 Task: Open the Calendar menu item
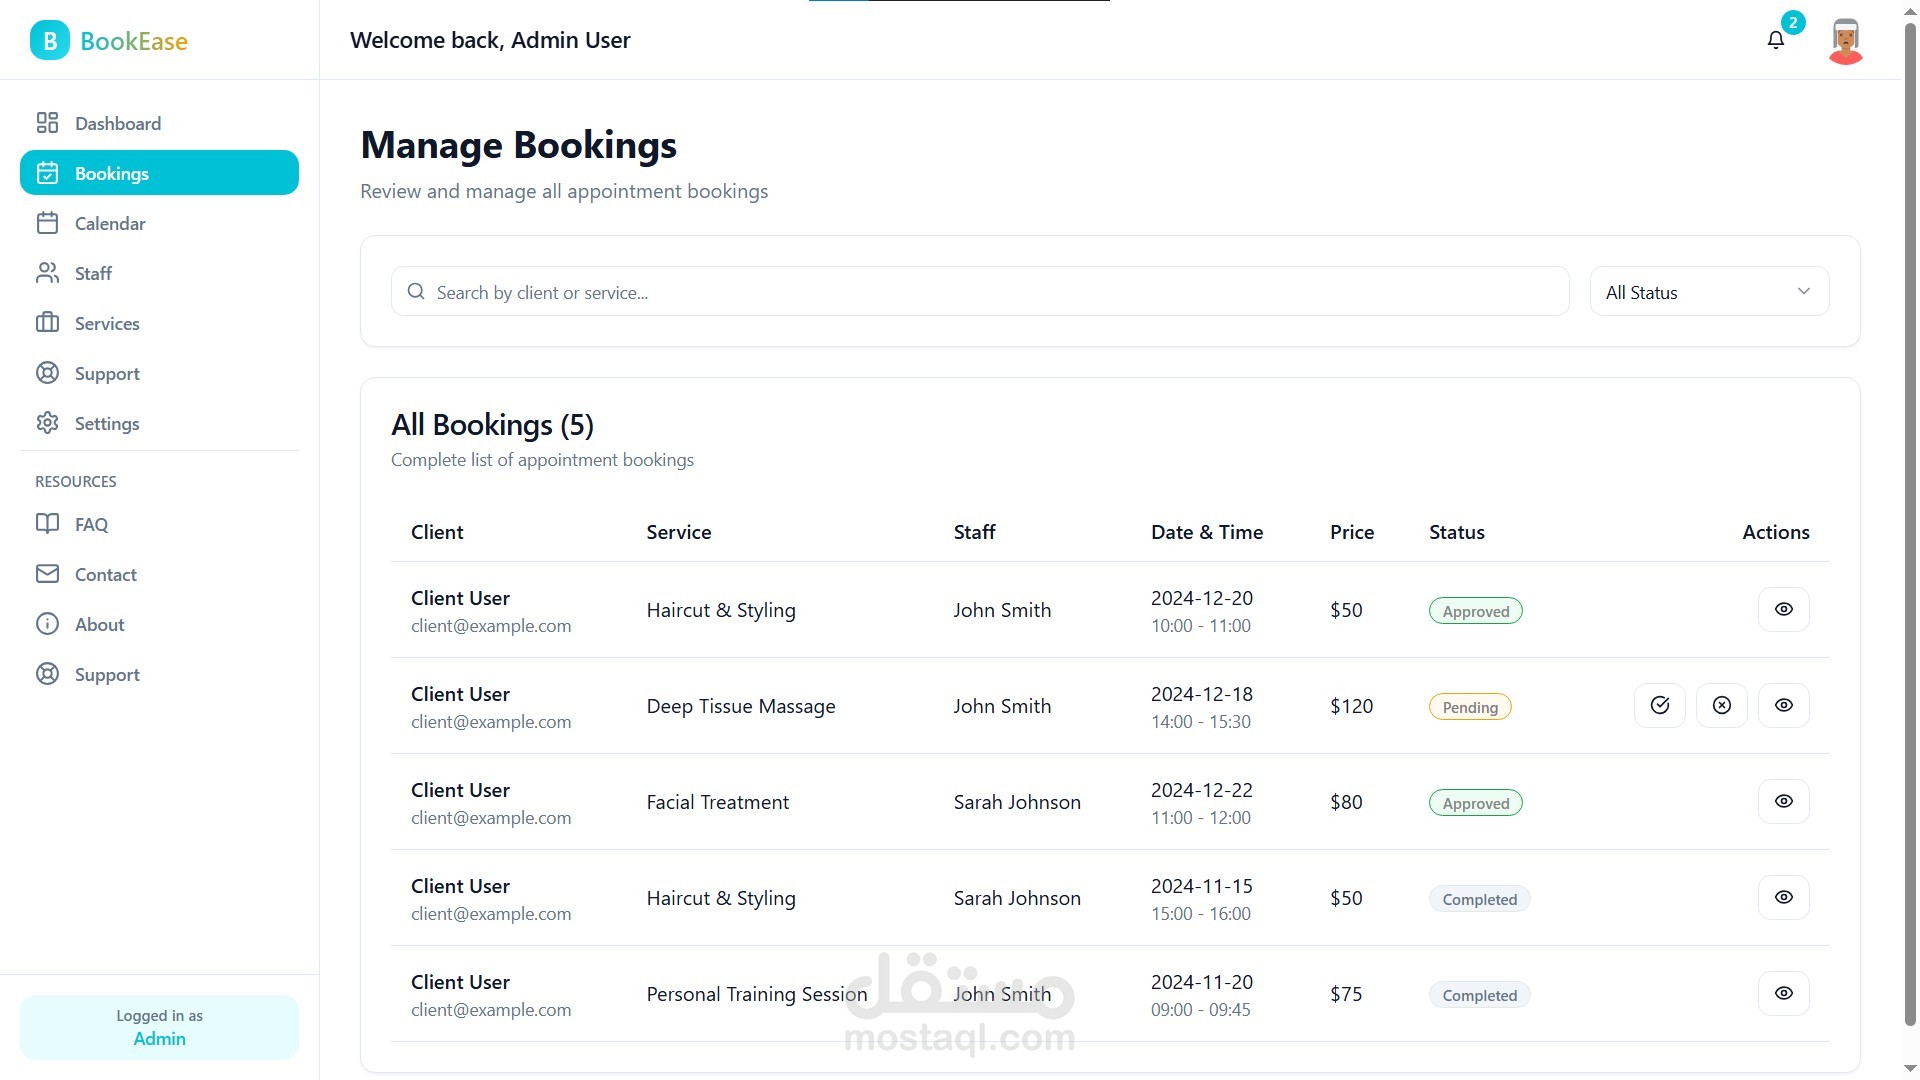110,223
